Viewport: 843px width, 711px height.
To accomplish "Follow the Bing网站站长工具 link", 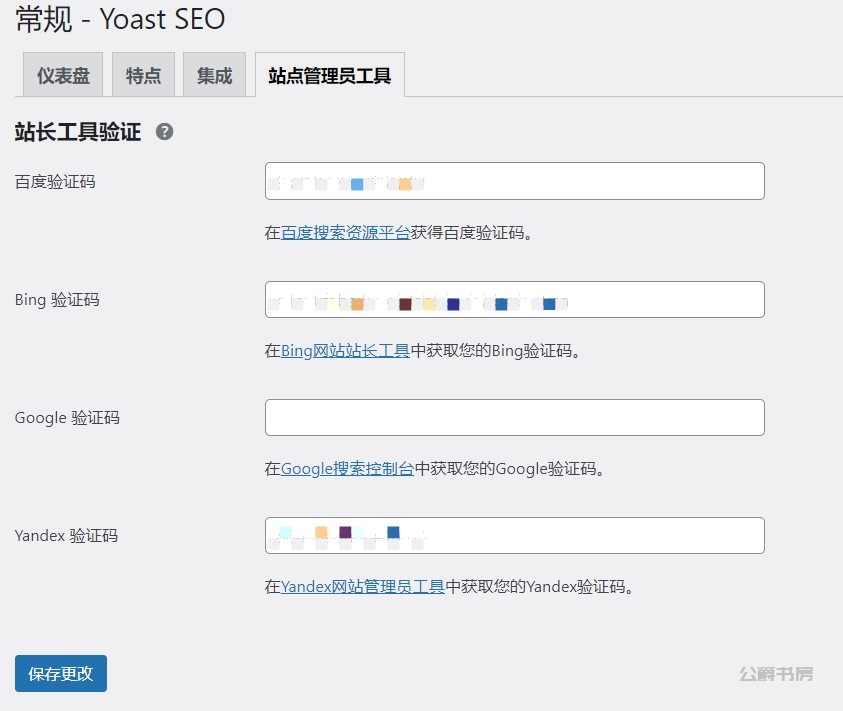I will (x=345, y=351).
